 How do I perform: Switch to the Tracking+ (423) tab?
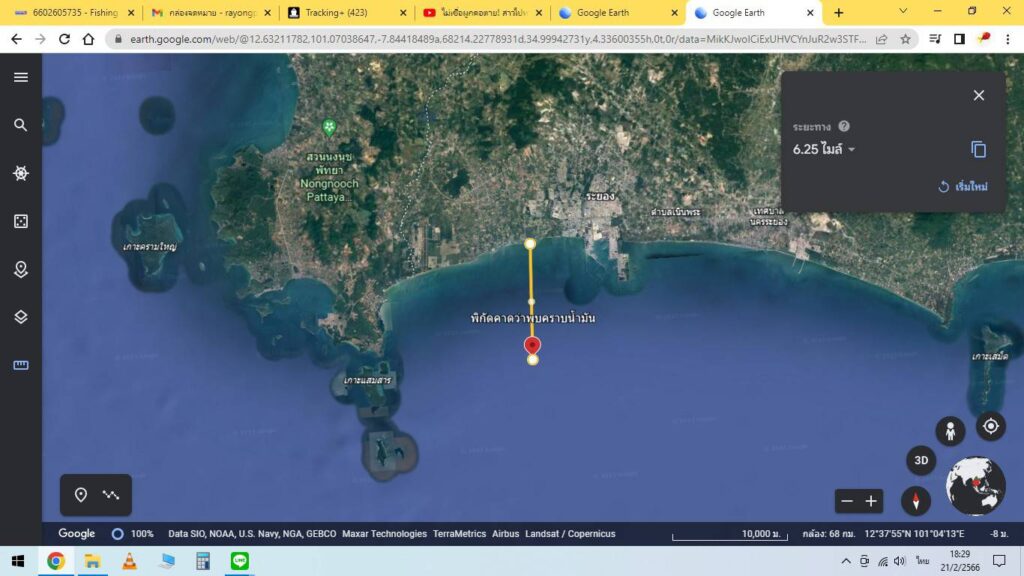[x=343, y=13]
